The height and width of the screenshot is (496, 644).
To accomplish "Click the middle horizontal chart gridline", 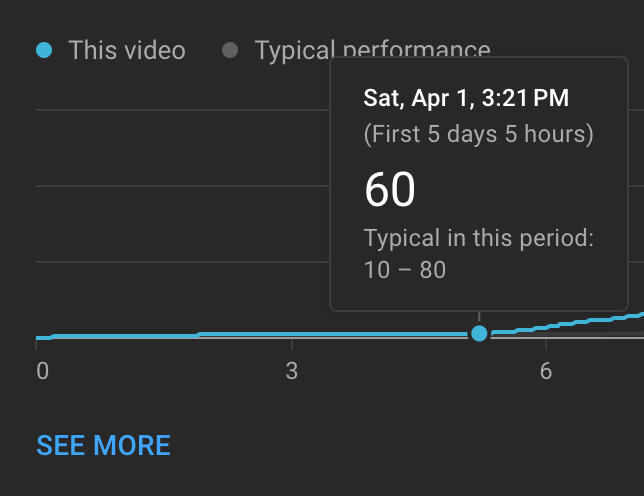I will [x=180, y=185].
